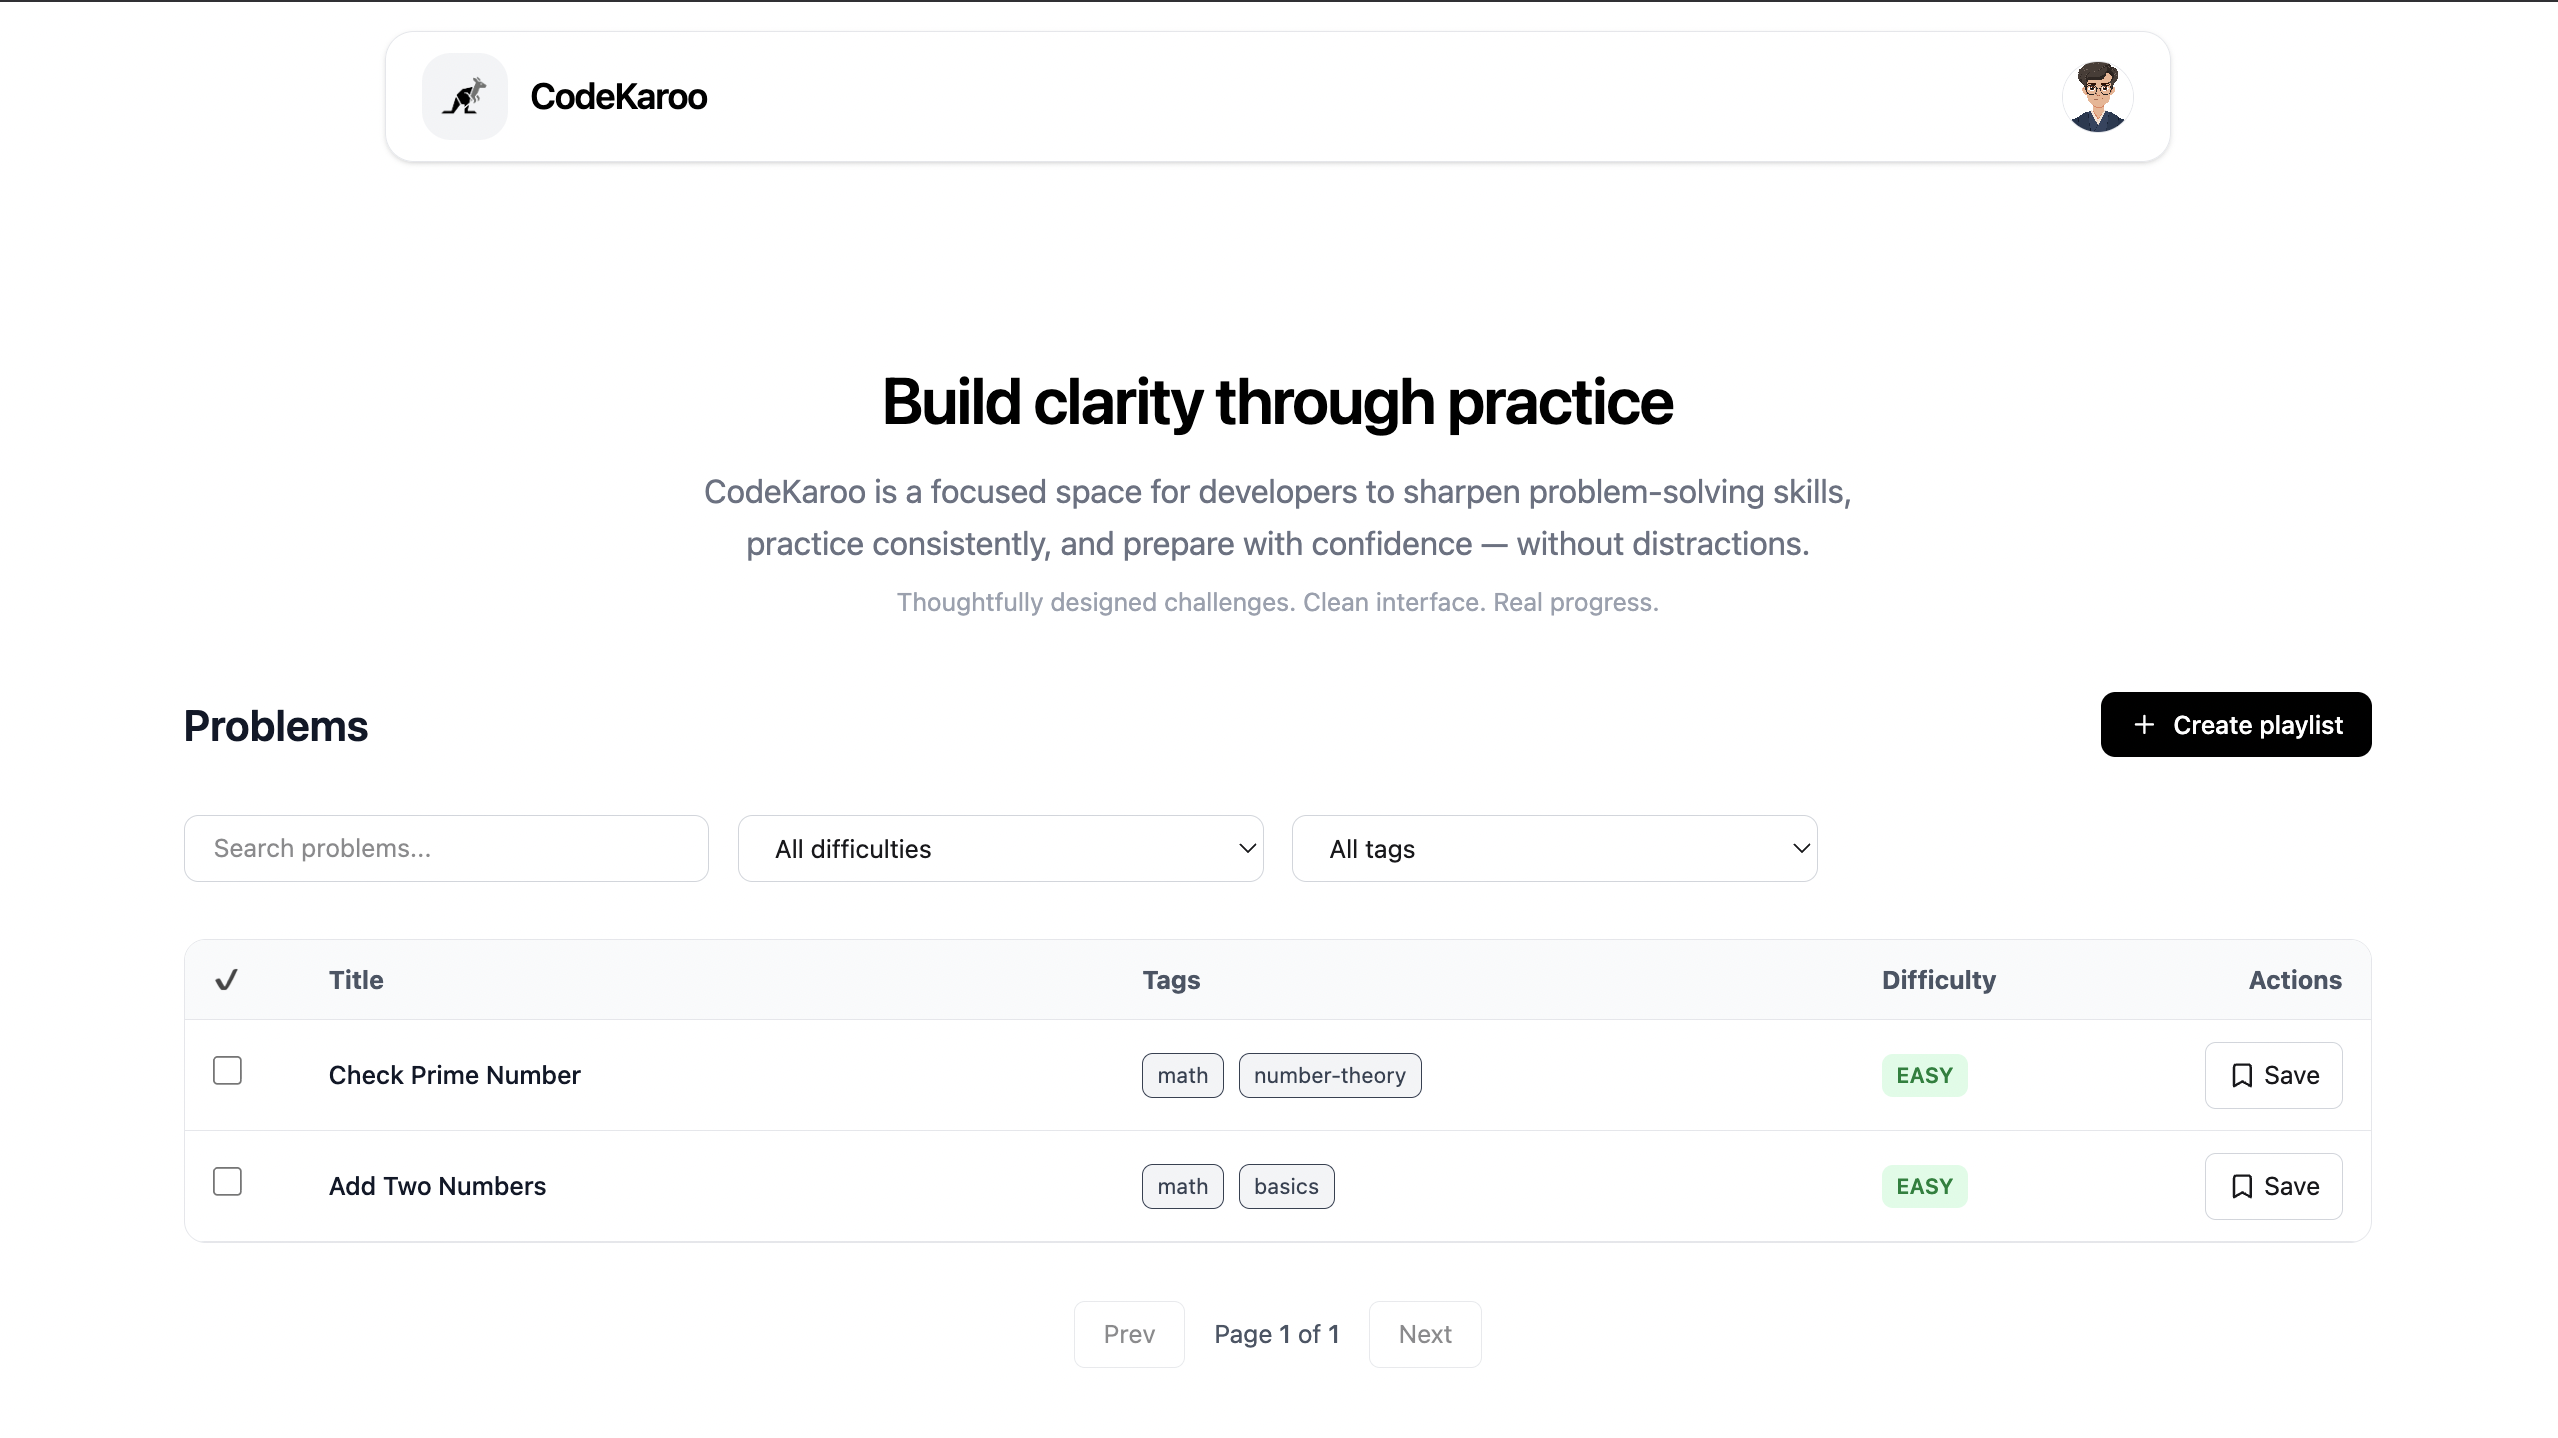
Task: Click the Difficulty column header
Action: [1937, 980]
